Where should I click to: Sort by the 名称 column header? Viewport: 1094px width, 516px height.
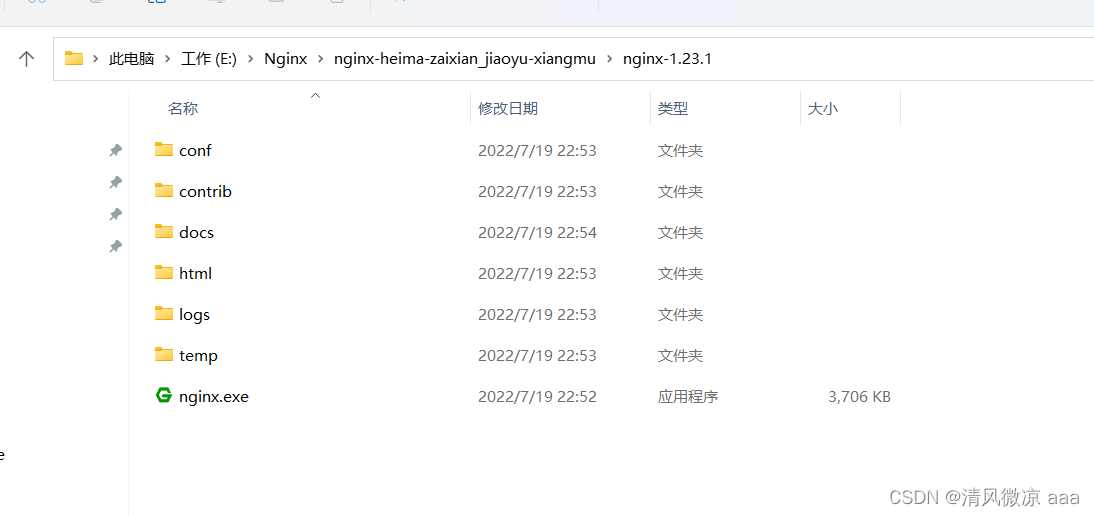[x=183, y=109]
